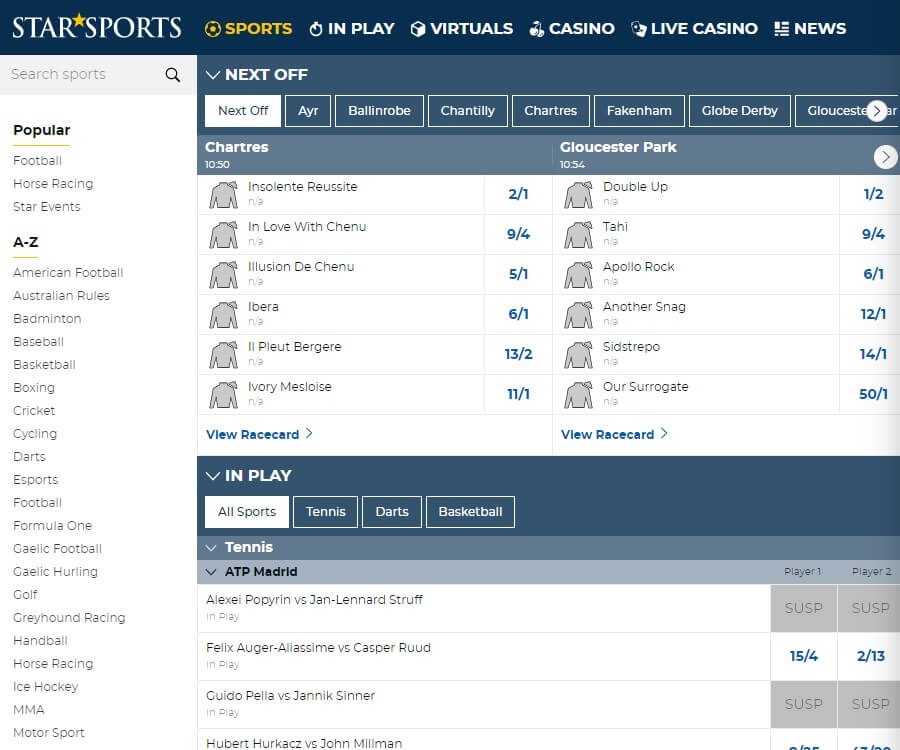Select the Ballinrobe race tab
Screen dimensions: 900x750
379,111
